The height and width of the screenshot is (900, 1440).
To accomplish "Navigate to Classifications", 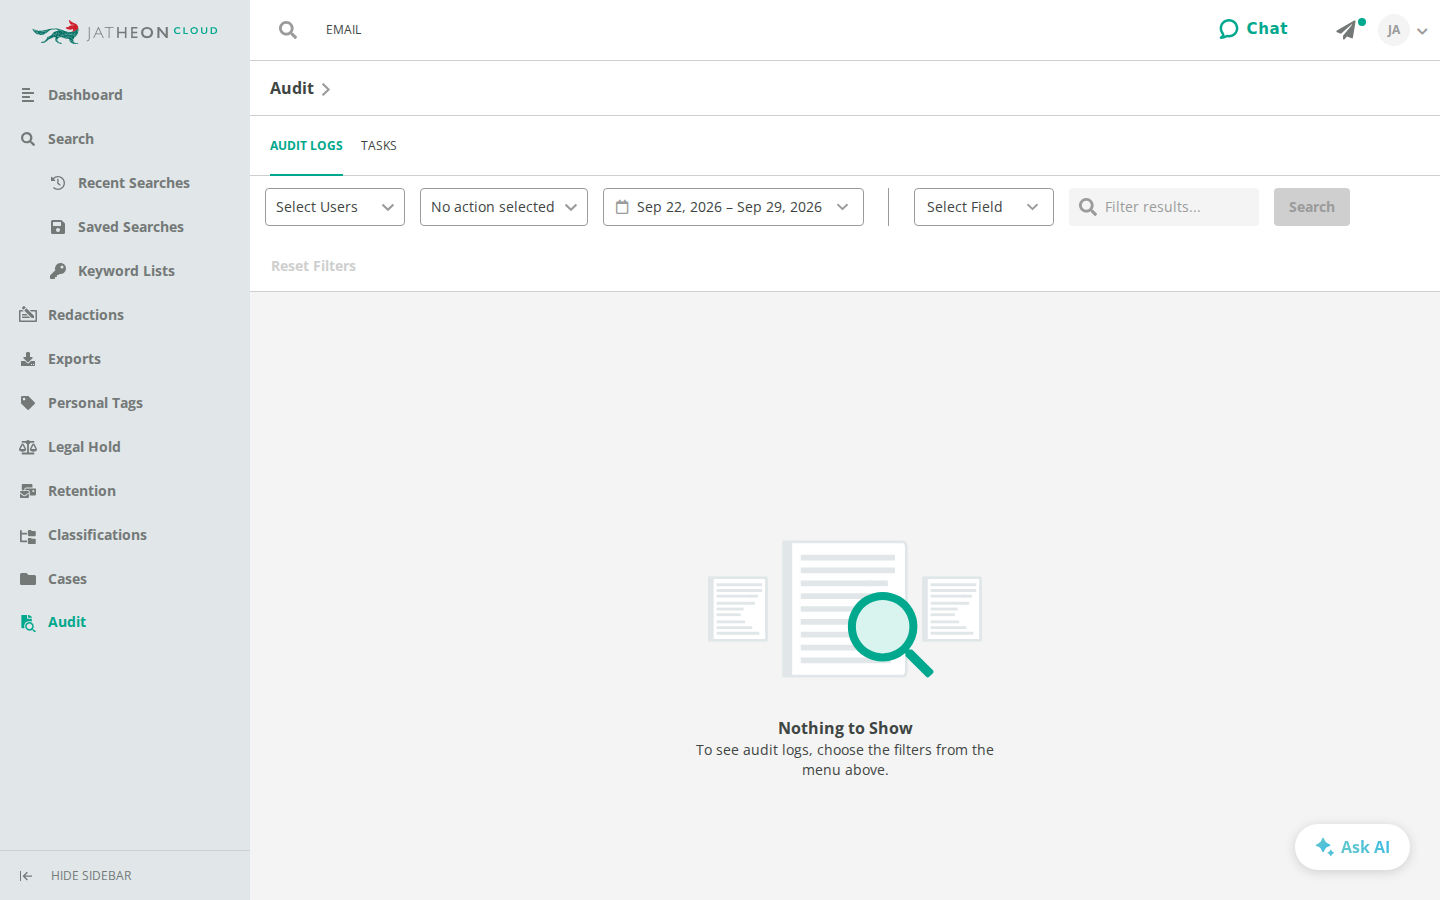I will pyautogui.click(x=97, y=535).
